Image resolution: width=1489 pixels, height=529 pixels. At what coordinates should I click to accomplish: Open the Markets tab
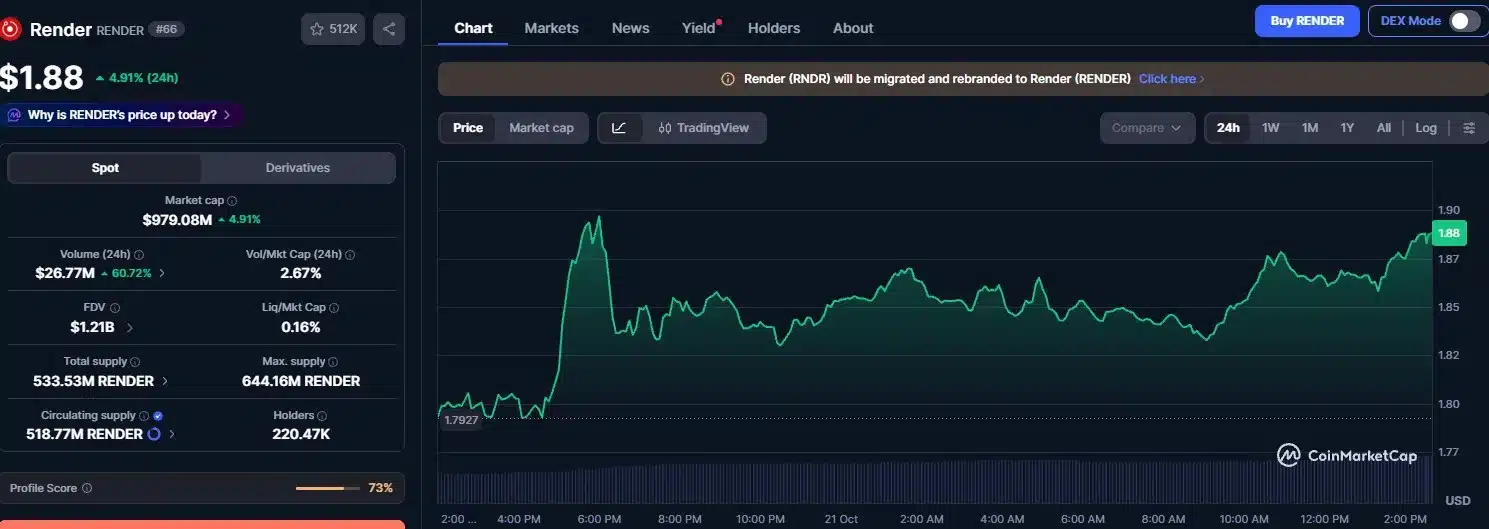point(551,28)
